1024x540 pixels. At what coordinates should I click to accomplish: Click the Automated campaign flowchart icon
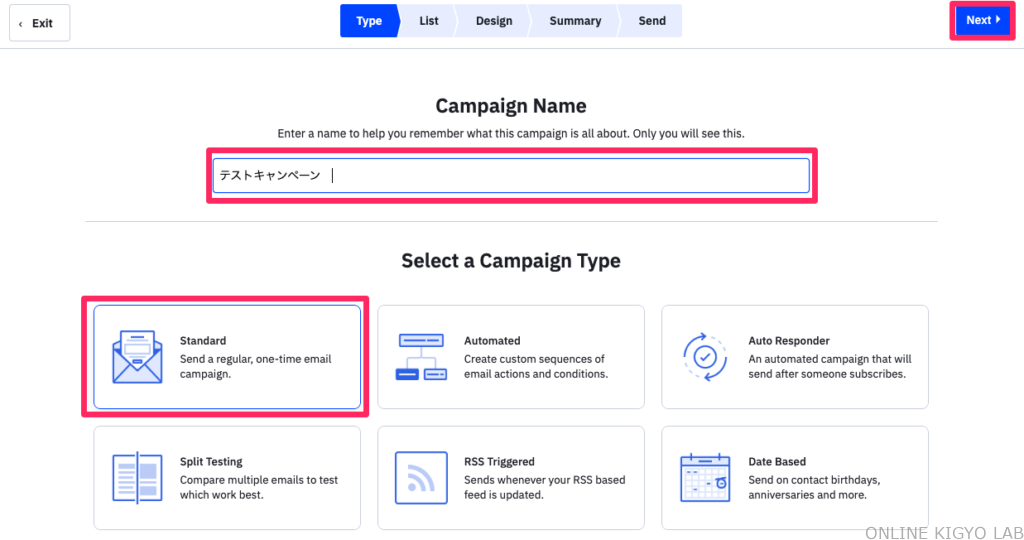tap(421, 357)
